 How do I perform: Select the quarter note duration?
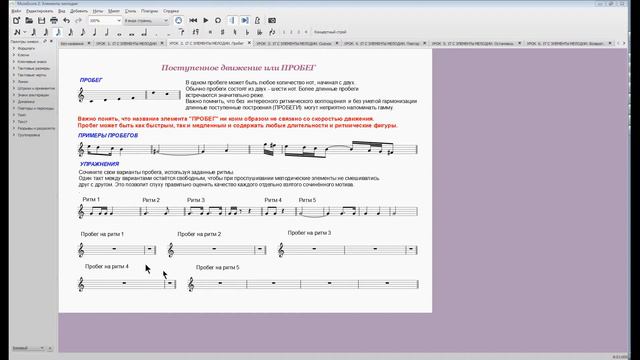tap(95, 32)
